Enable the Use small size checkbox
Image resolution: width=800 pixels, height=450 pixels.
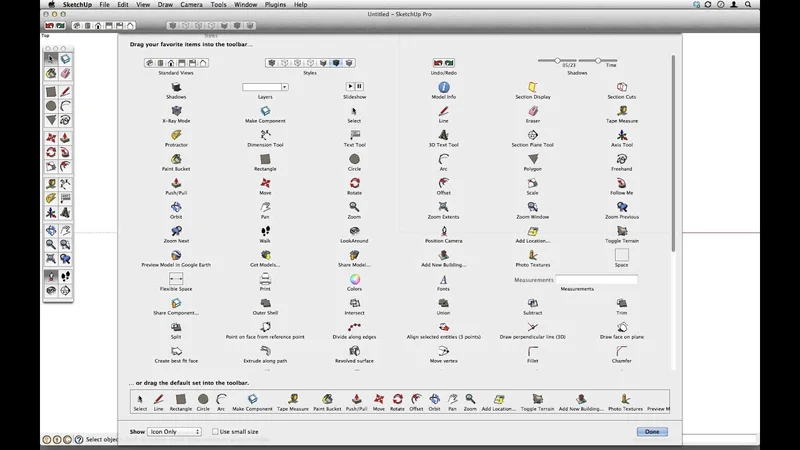(215, 432)
